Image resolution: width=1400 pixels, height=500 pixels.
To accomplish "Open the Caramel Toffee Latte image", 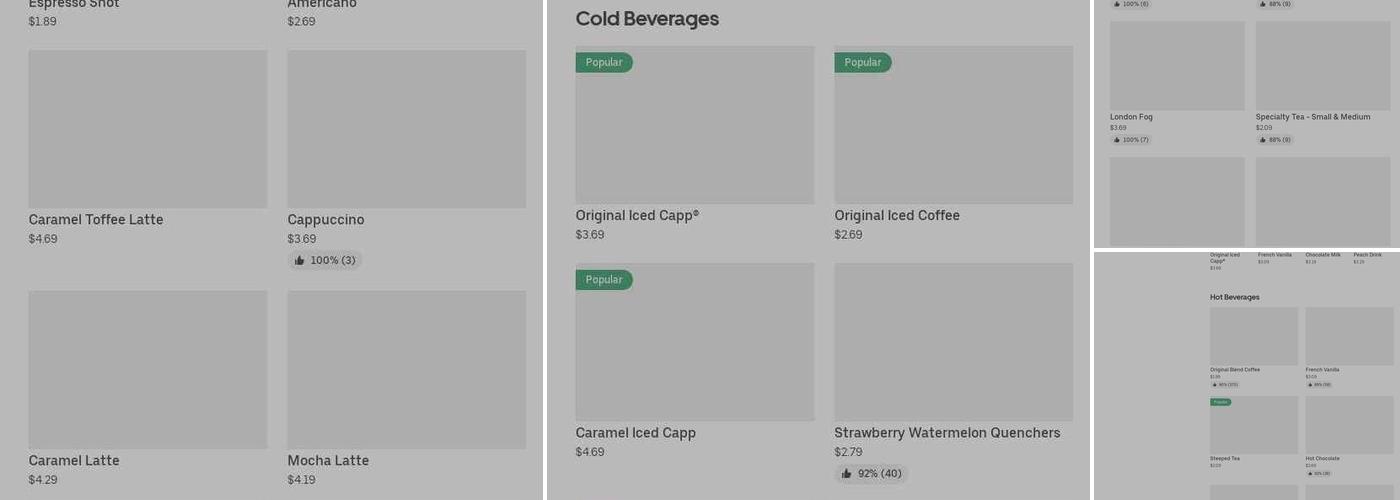I will point(147,129).
